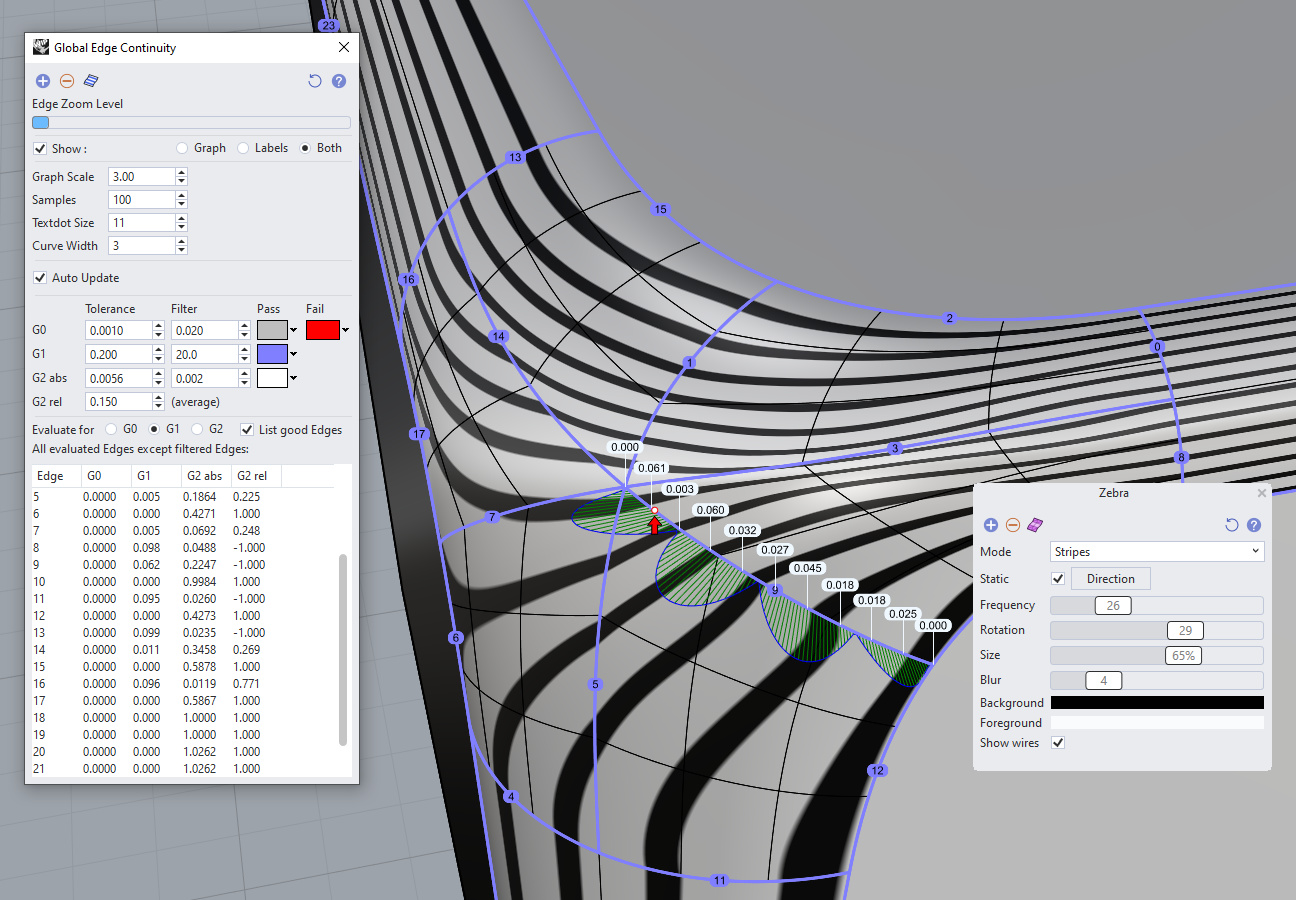Click the G2 abs column header
The height and width of the screenshot is (900, 1296).
204,476
